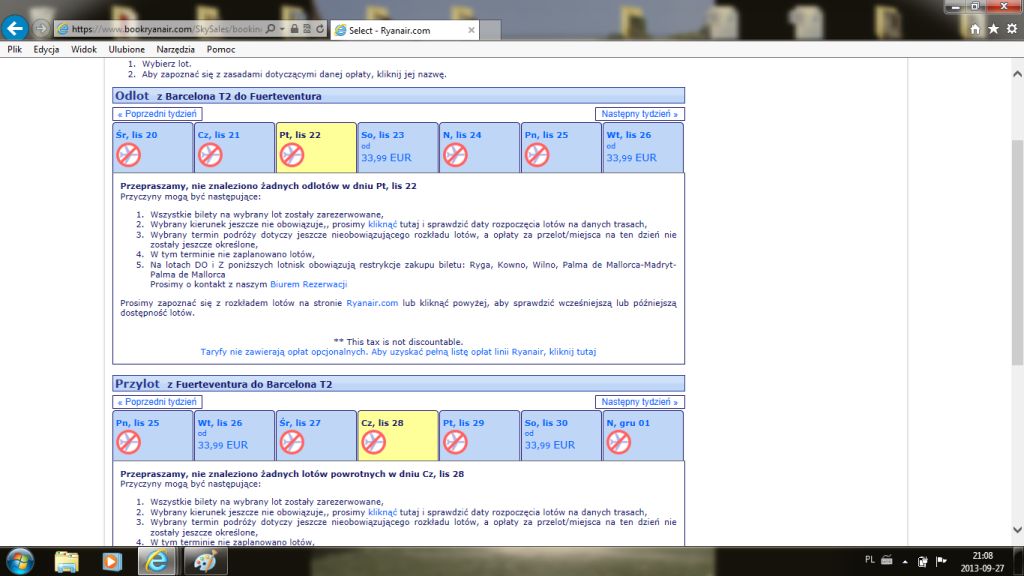This screenshot has width=1024, height=576.
Task: Click the browser Back arrow button
Action: (x=15, y=28)
